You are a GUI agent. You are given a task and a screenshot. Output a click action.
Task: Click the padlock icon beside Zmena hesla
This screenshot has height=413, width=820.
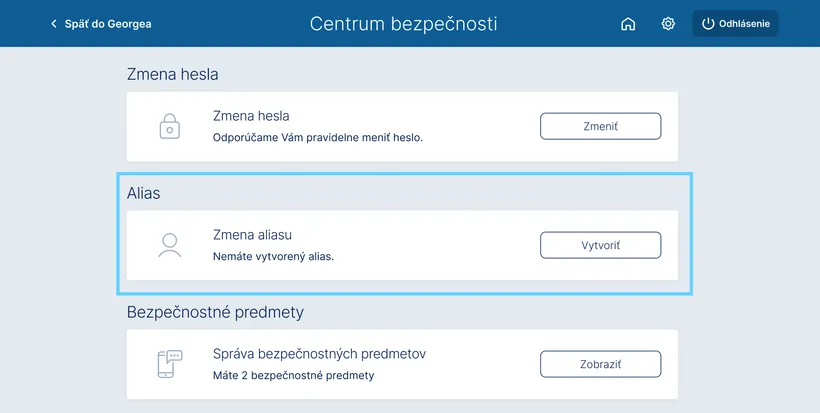pos(170,126)
